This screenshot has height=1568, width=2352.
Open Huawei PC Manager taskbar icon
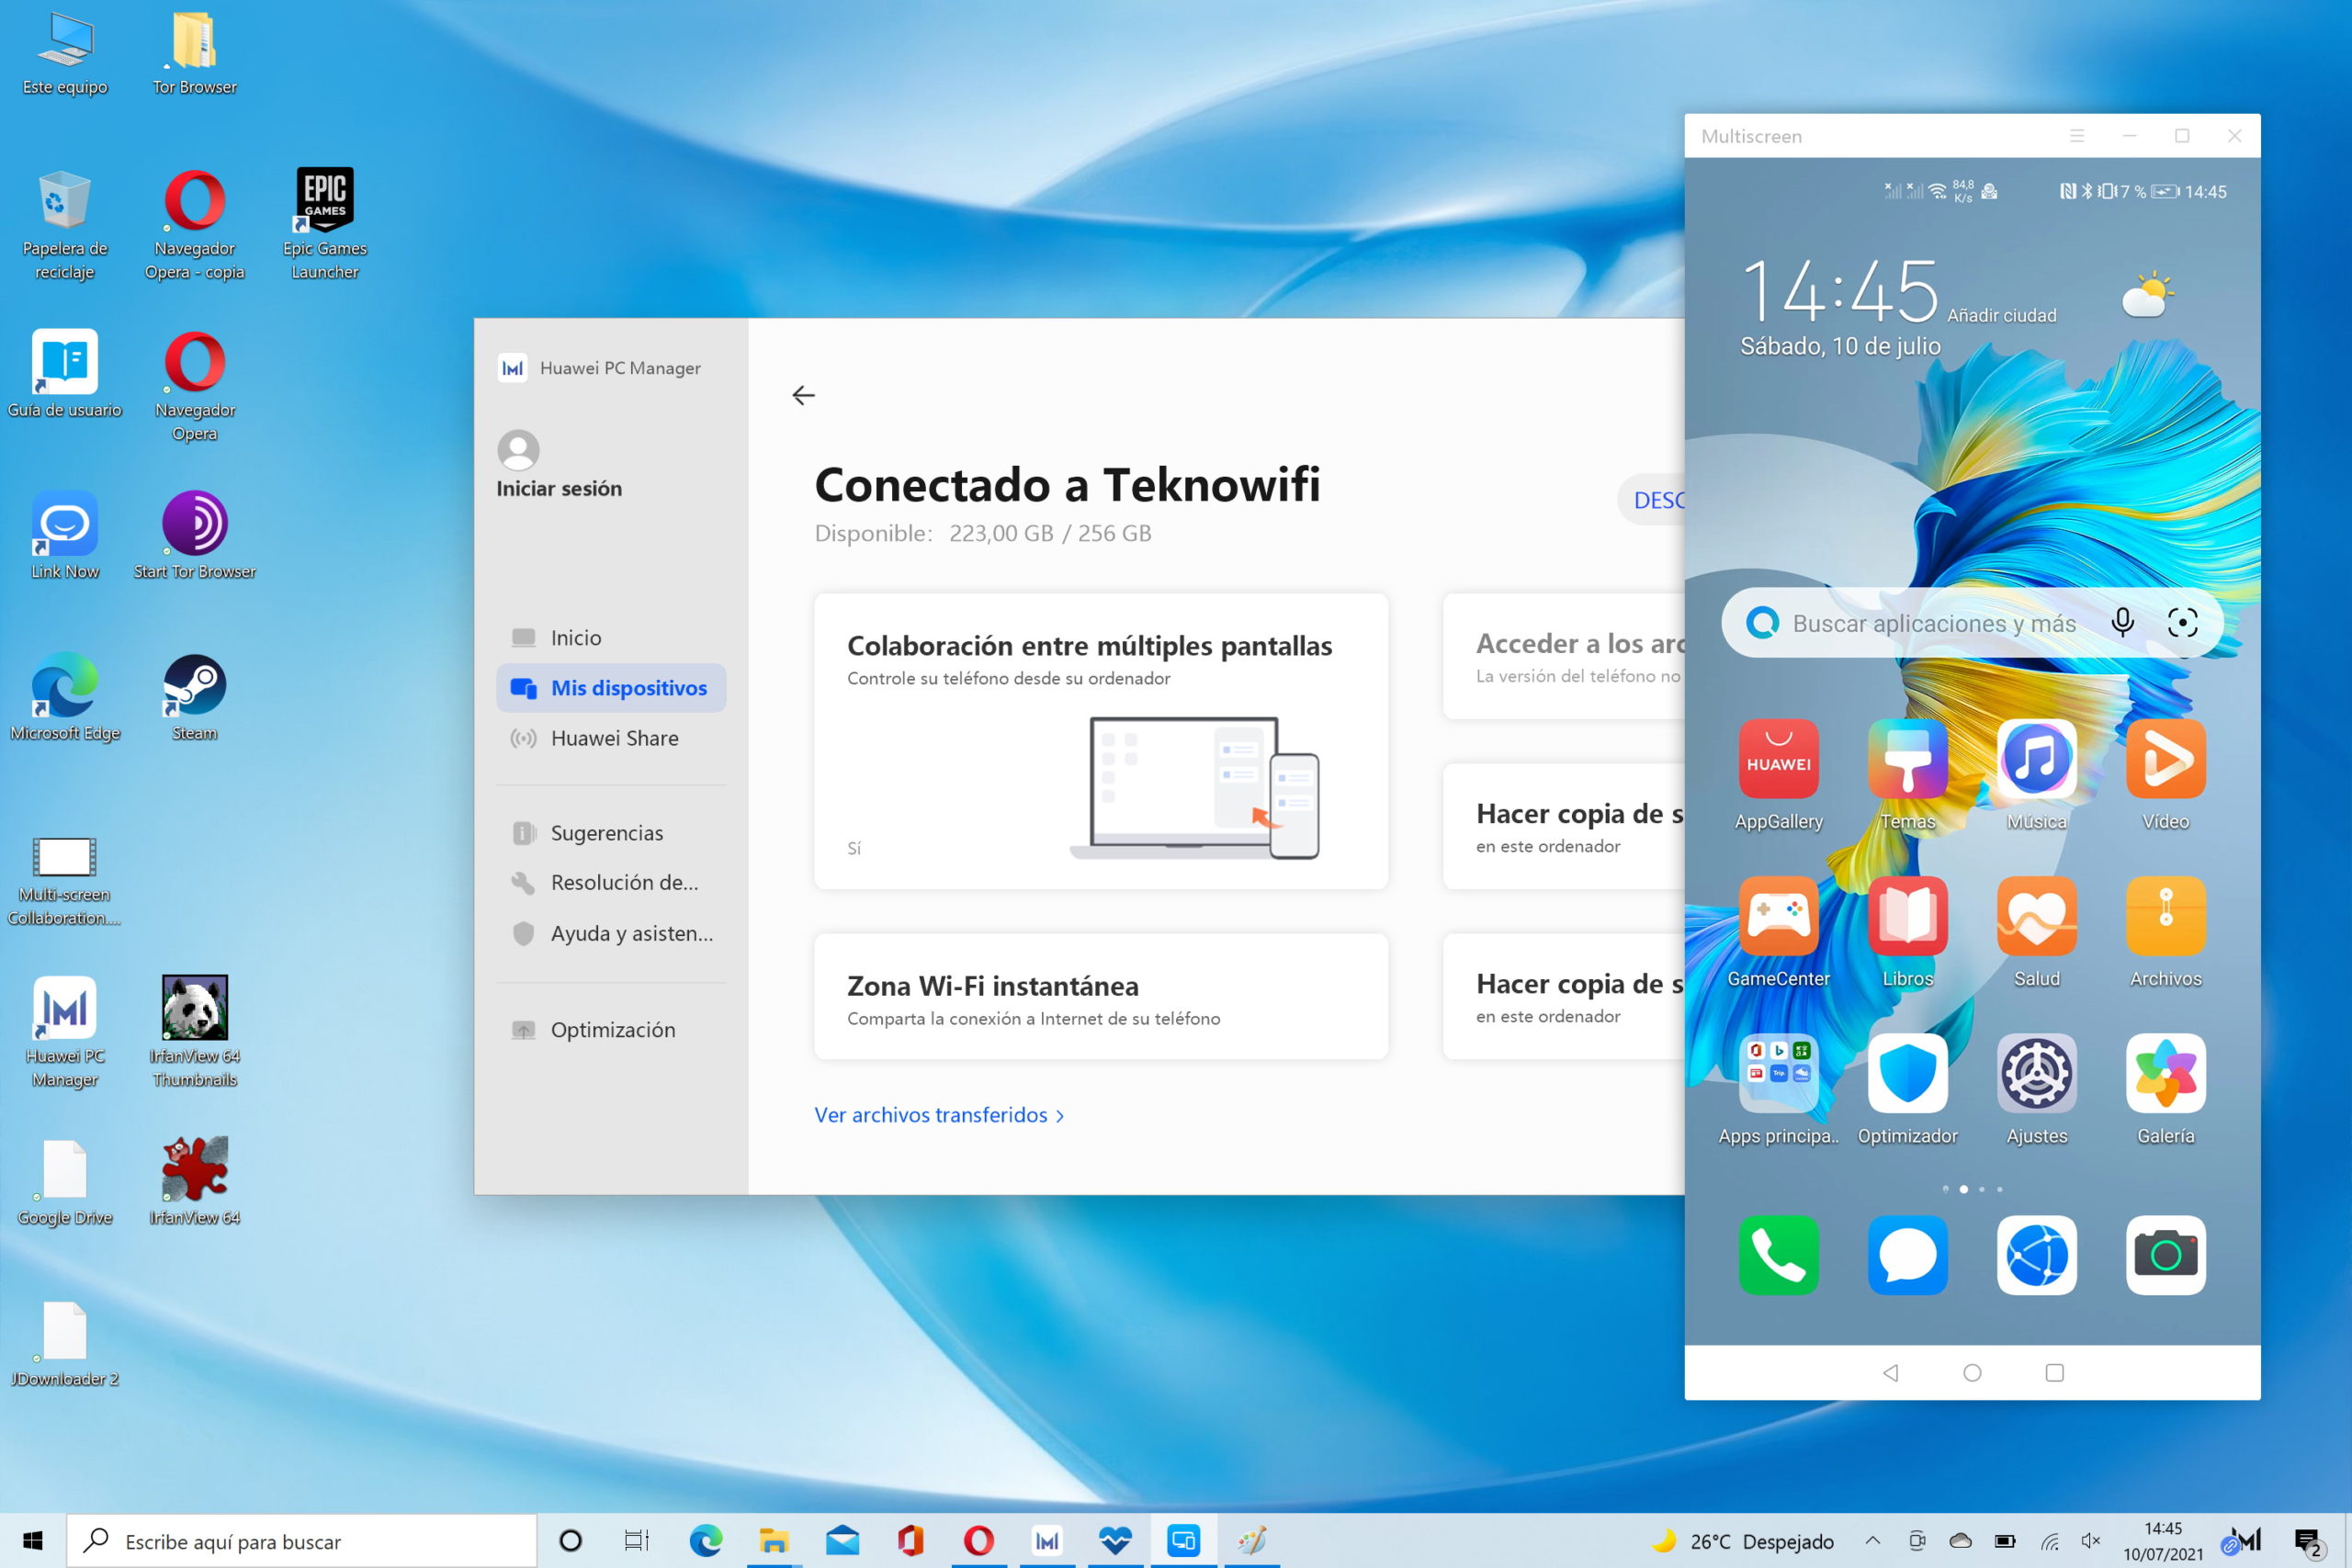(x=1046, y=1541)
